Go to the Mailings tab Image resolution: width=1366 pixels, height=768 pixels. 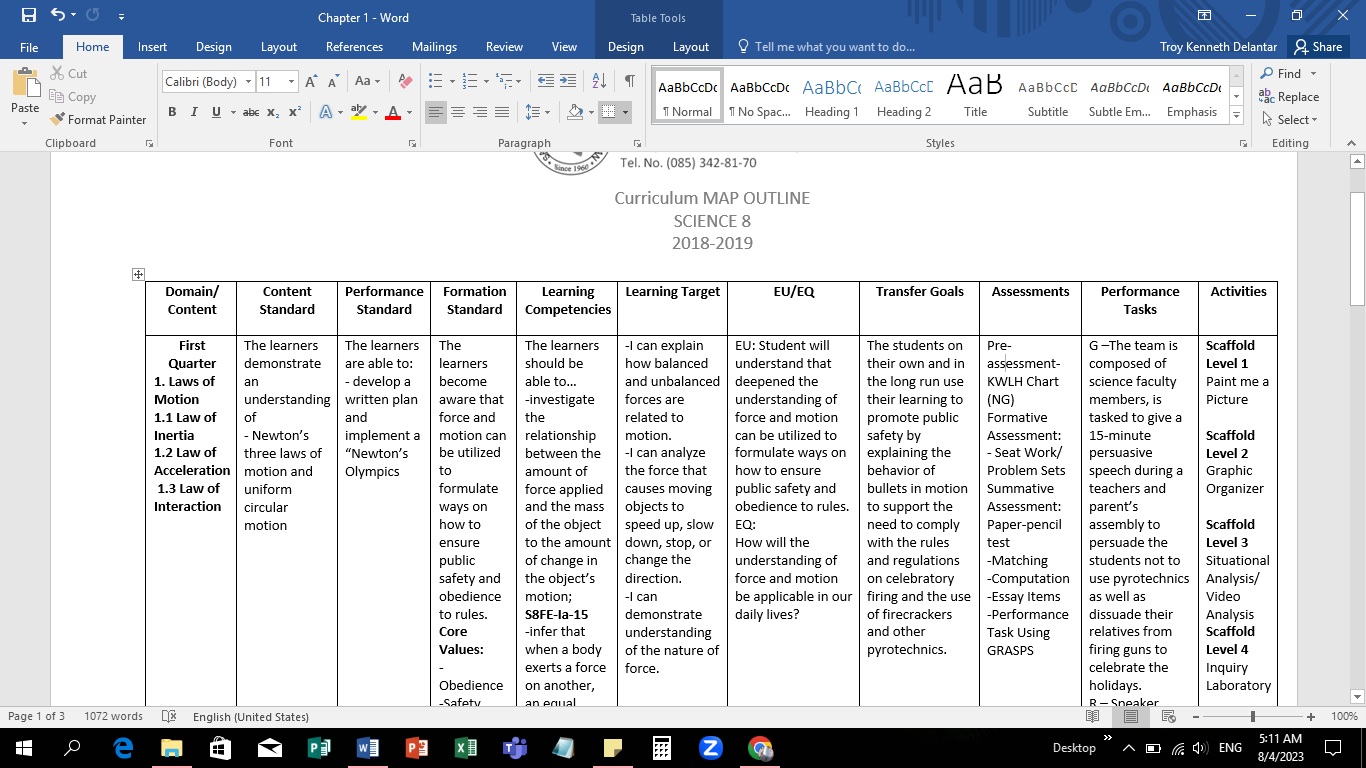pyautogui.click(x=434, y=47)
